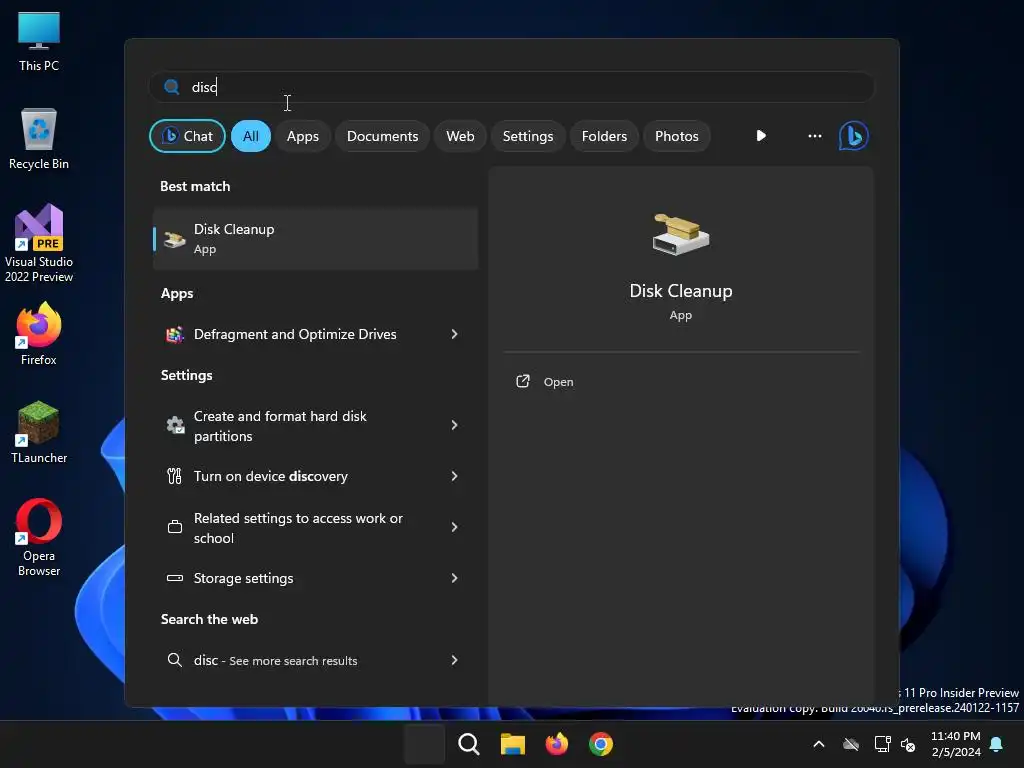
Task: Filter results by Folders
Action: [x=604, y=136]
